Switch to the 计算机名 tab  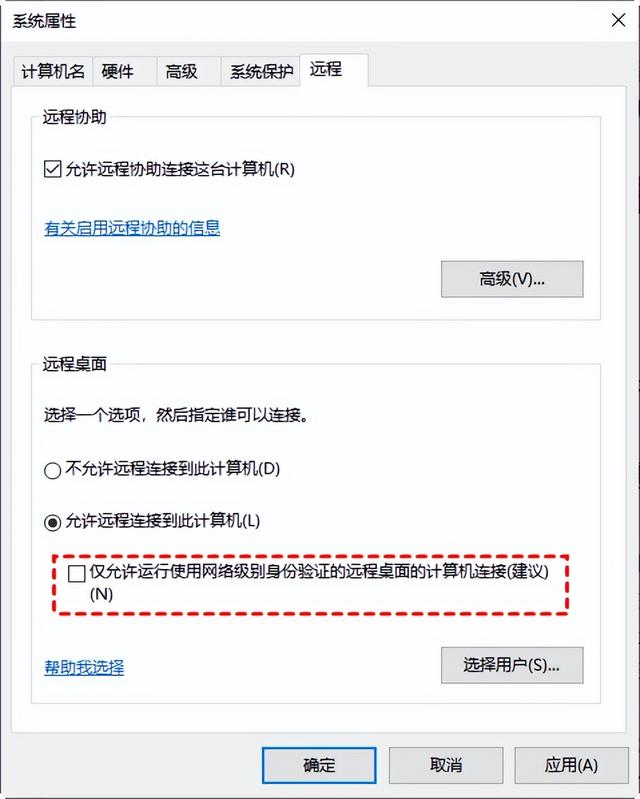tap(53, 71)
